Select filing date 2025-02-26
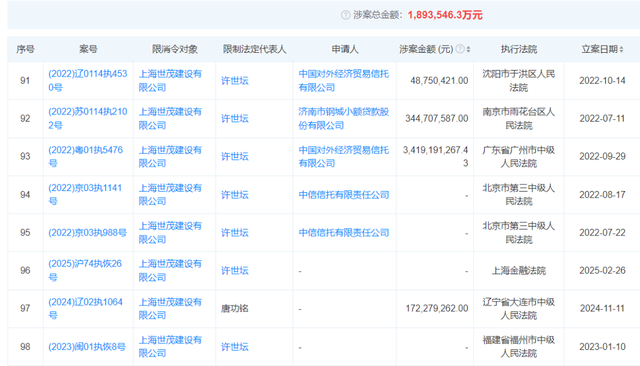The height and width of the screenshot is (366, 640). [x=602, y=271]
